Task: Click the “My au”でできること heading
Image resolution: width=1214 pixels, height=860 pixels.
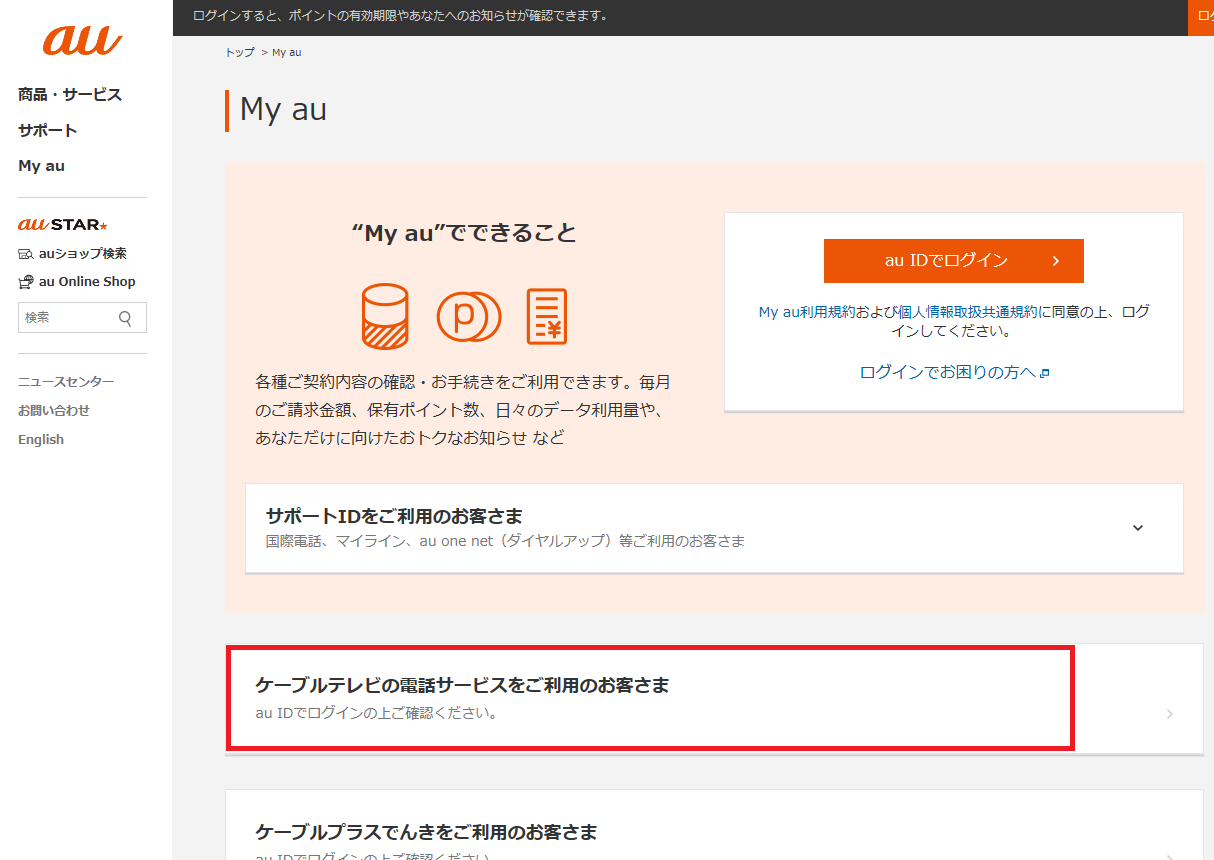Action: pos(464,233)
